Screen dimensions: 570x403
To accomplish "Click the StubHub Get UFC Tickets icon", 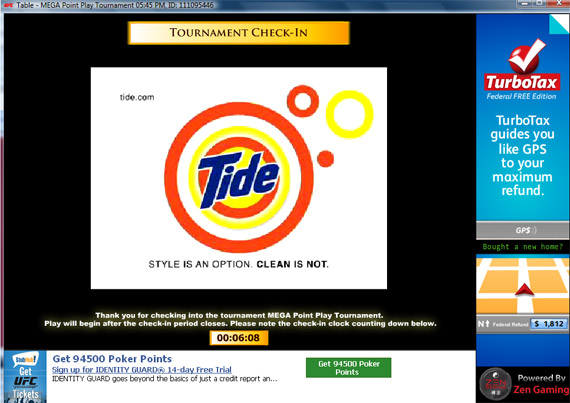I will pos(25,376).
